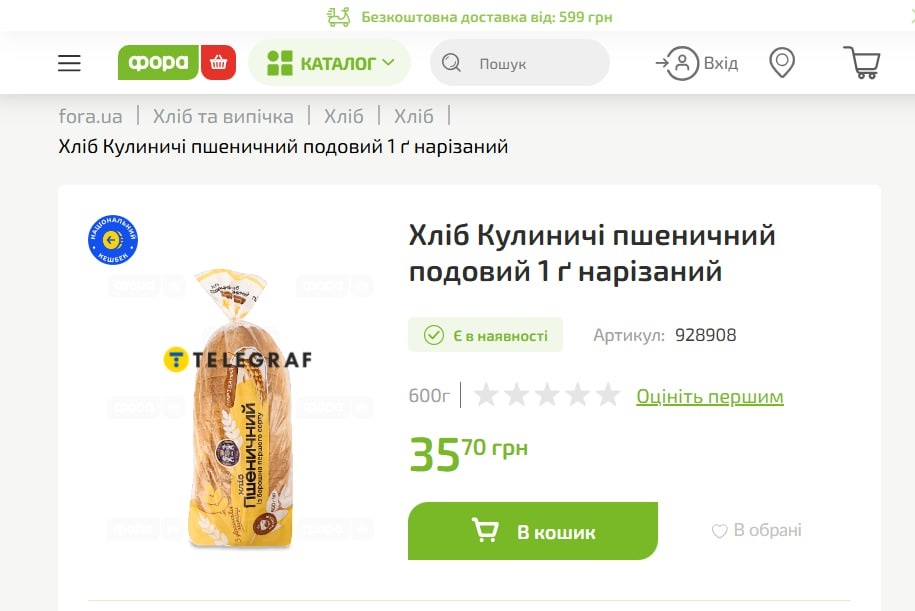
Task: Rate the product with the third star
Action: point(547,395)
